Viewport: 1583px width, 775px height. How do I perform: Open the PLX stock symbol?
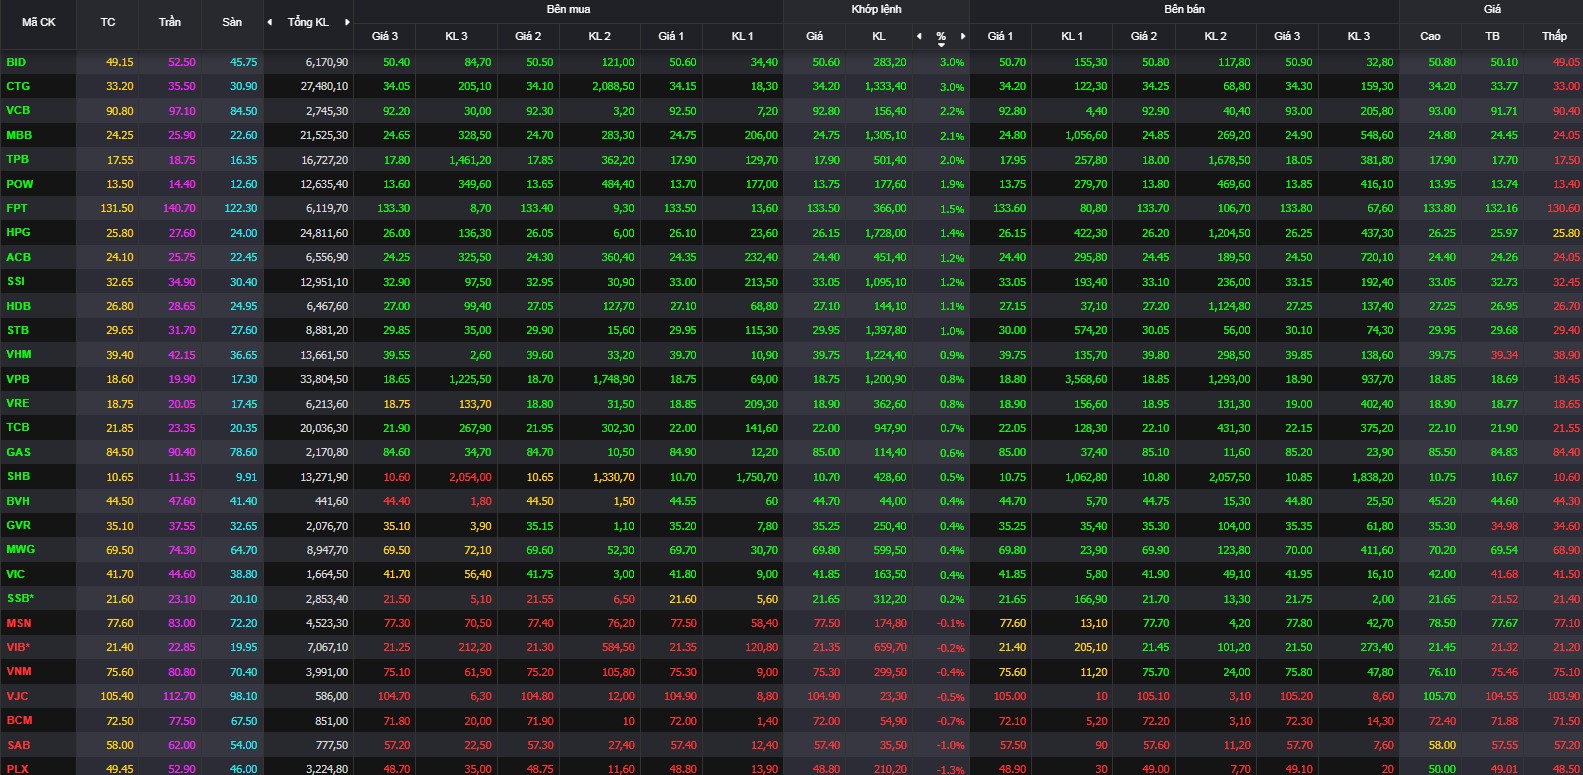coord(17,769)
